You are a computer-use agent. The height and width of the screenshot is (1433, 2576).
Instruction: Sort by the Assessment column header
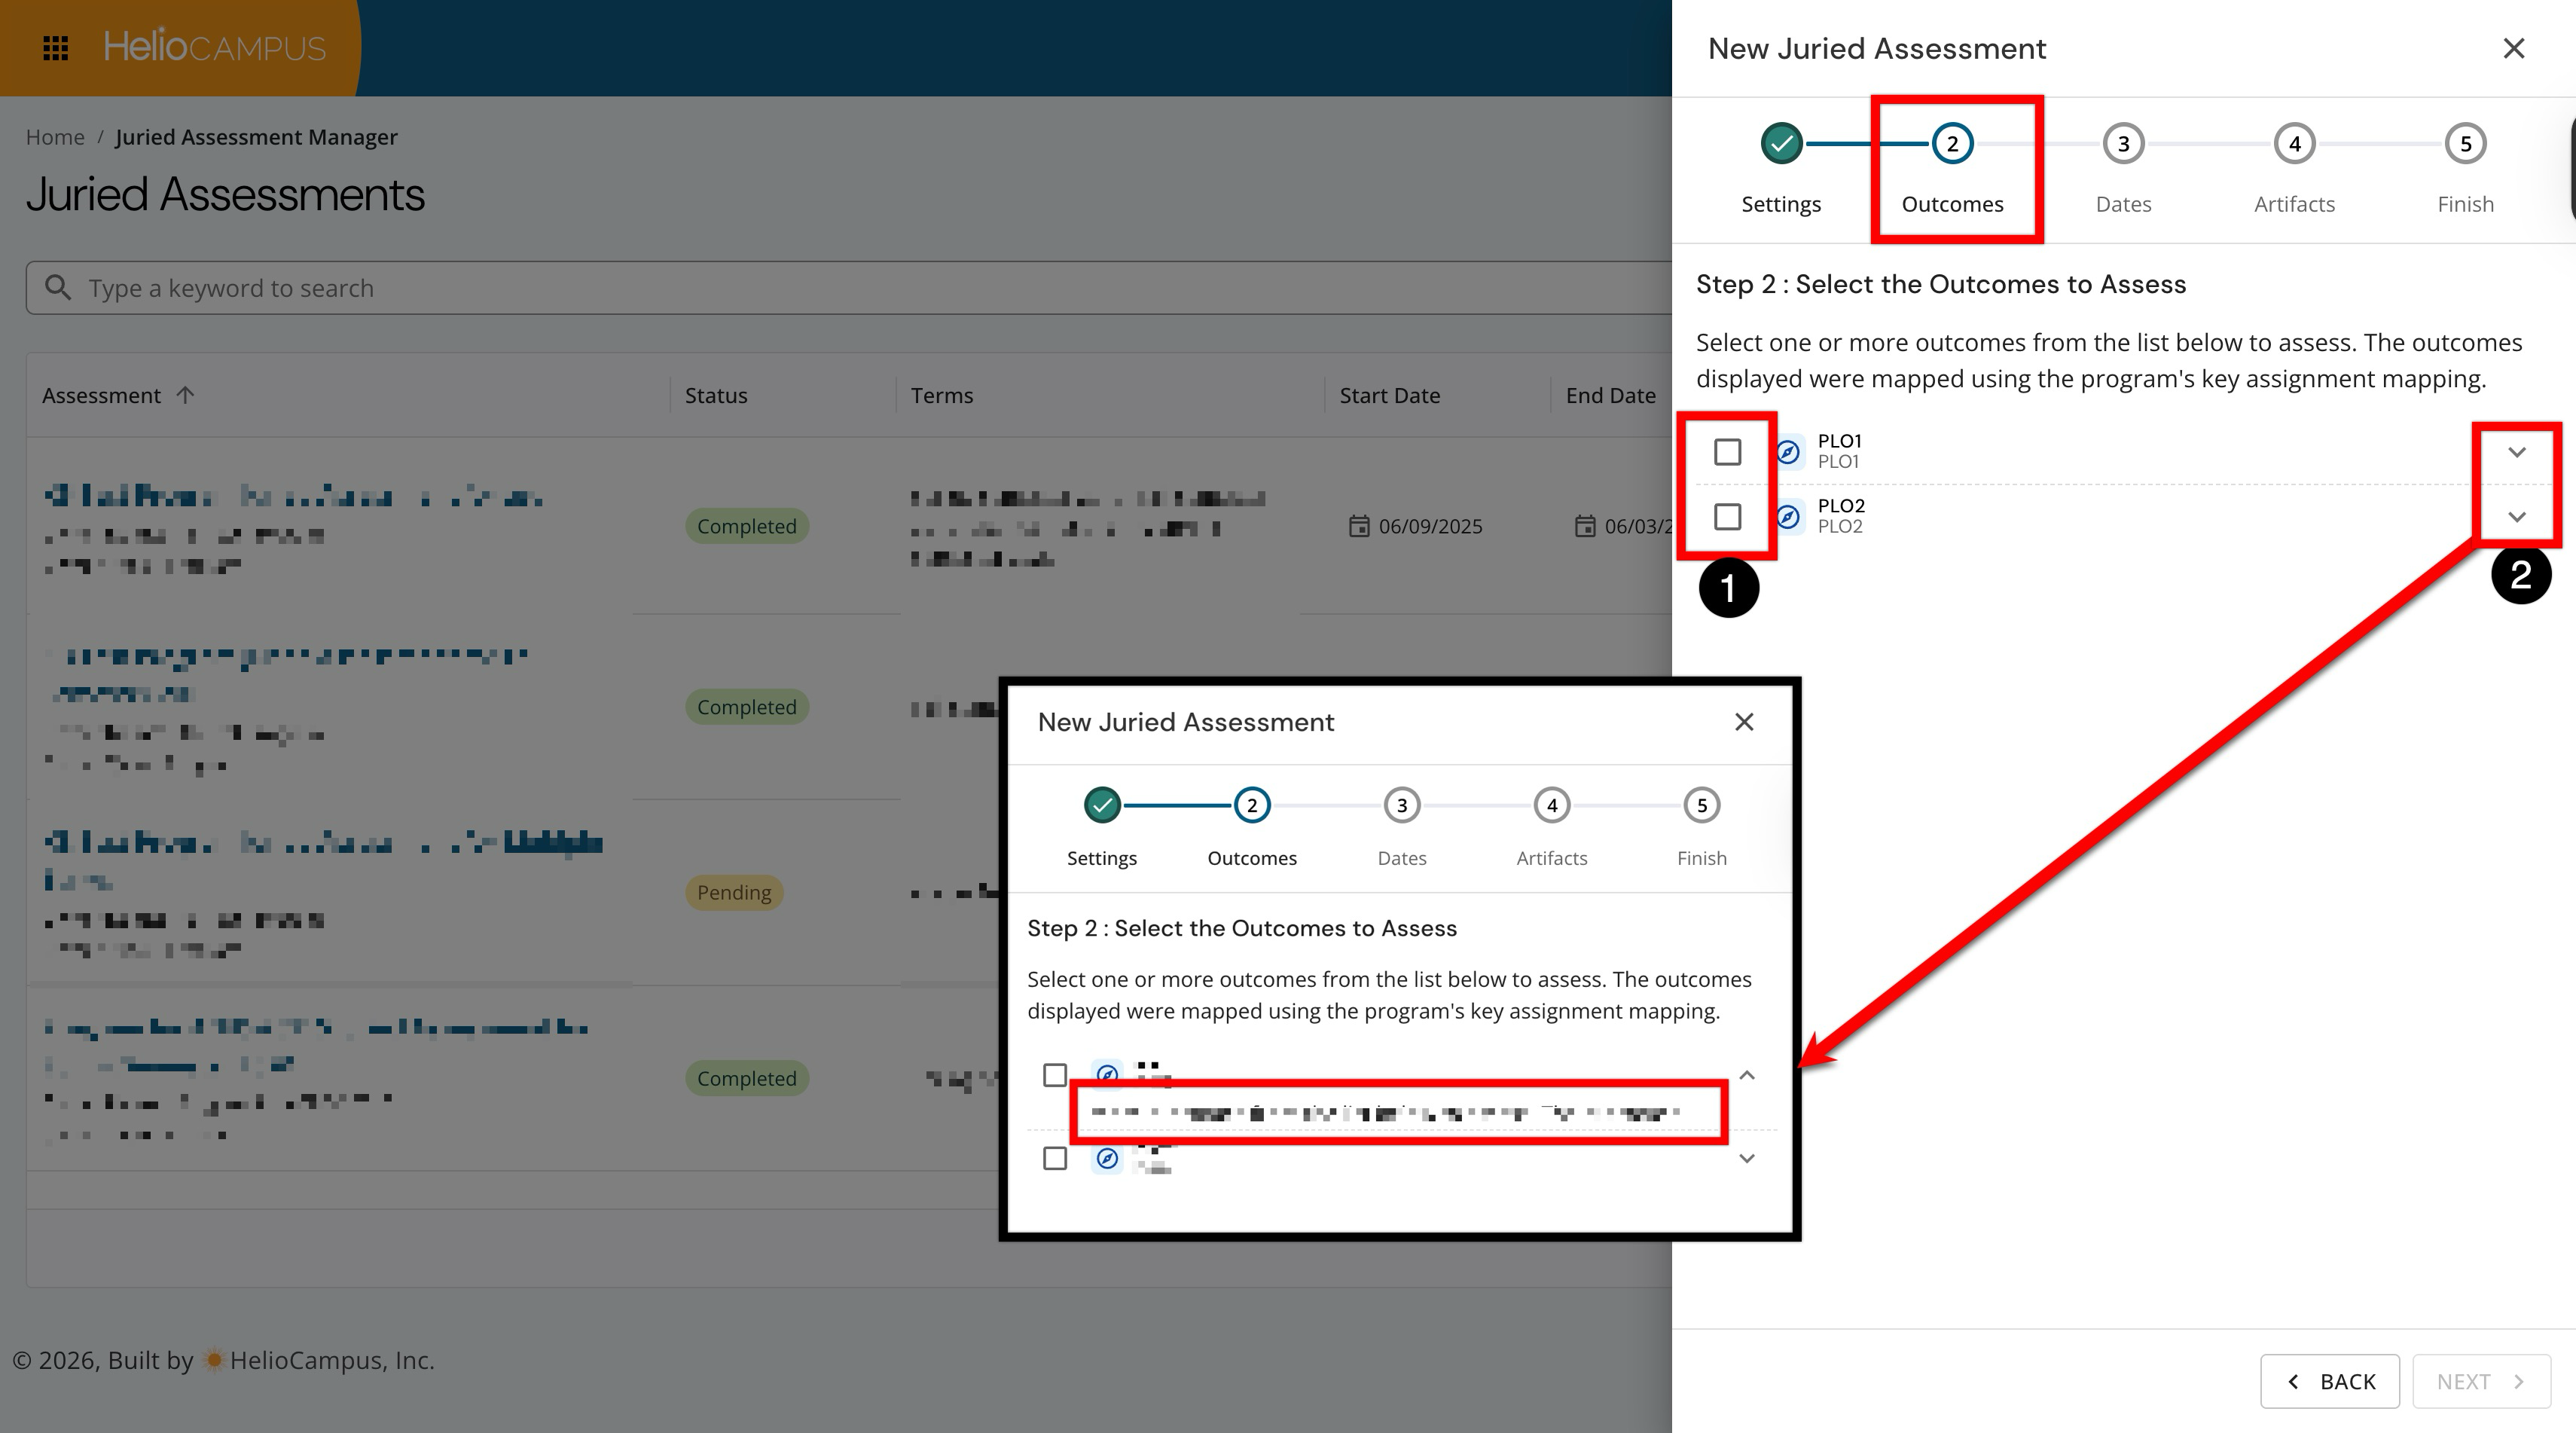101,395
